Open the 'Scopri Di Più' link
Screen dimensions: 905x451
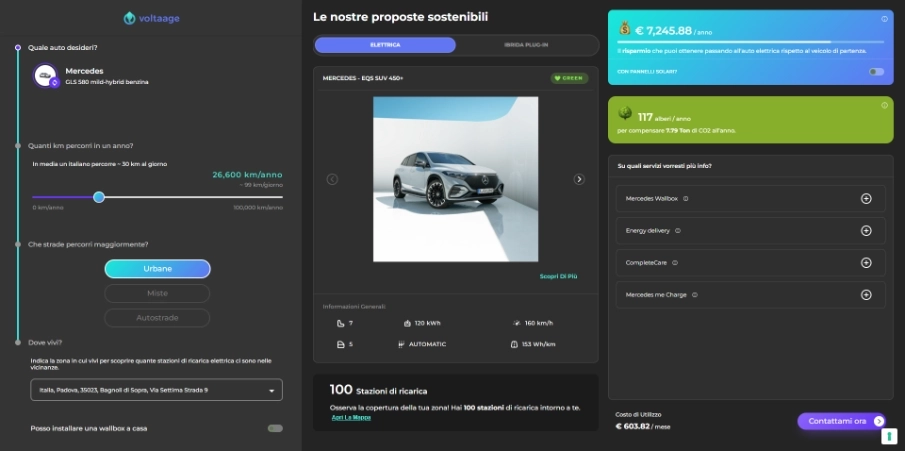(558, 276)
